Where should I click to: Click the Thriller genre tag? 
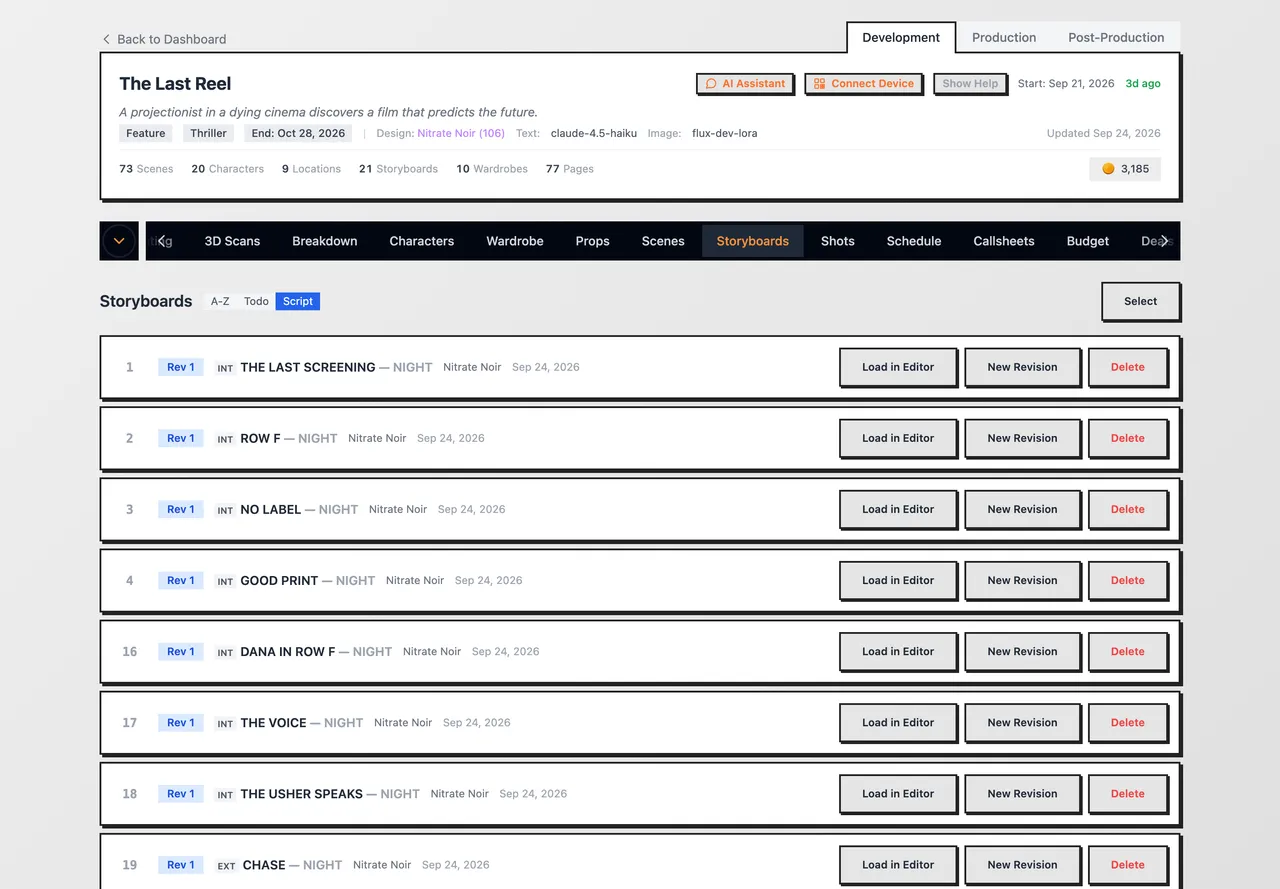(x=209, y=133)
